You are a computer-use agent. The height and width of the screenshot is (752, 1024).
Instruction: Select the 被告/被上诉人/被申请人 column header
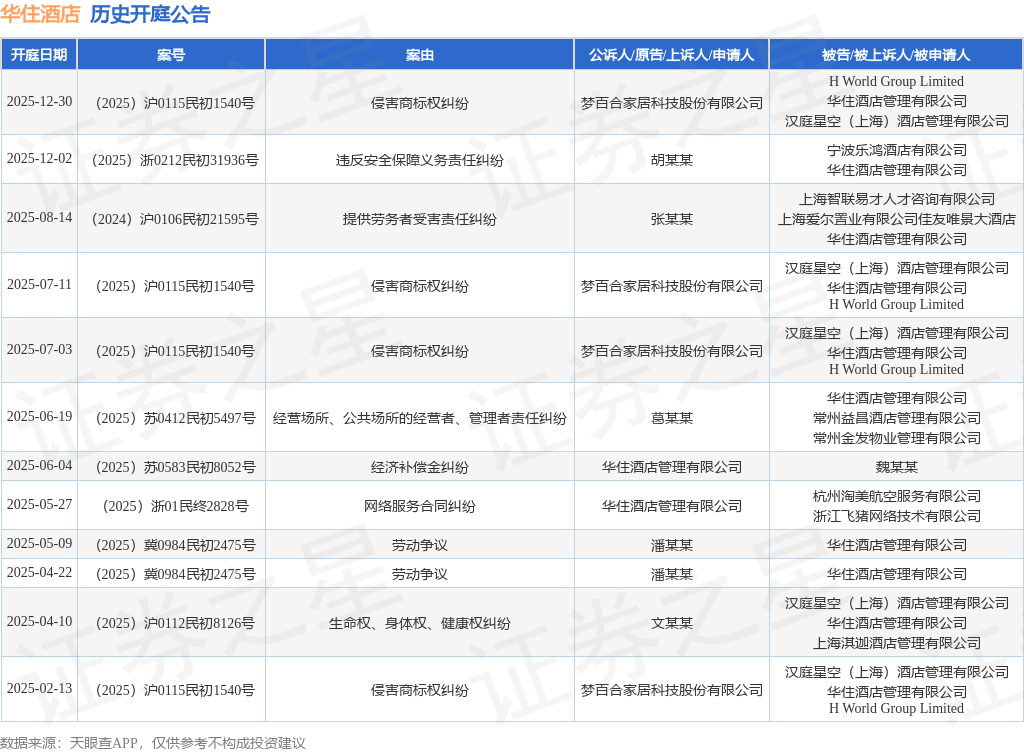tap(896, 55)
